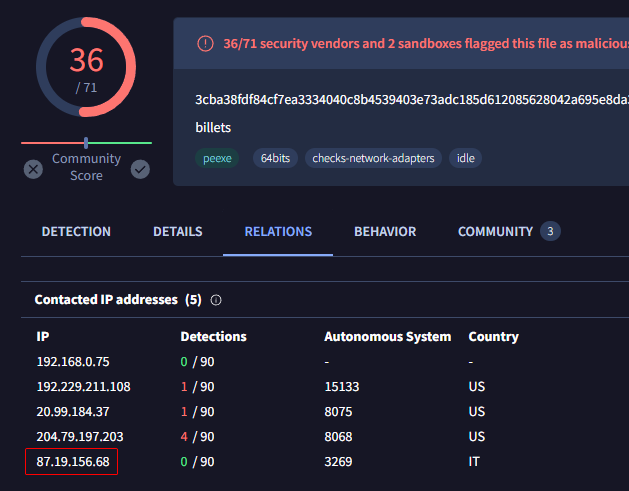The image size is (629, 491).
Task: Click the malicious warning exclamation icon
Action: (205, 43)
